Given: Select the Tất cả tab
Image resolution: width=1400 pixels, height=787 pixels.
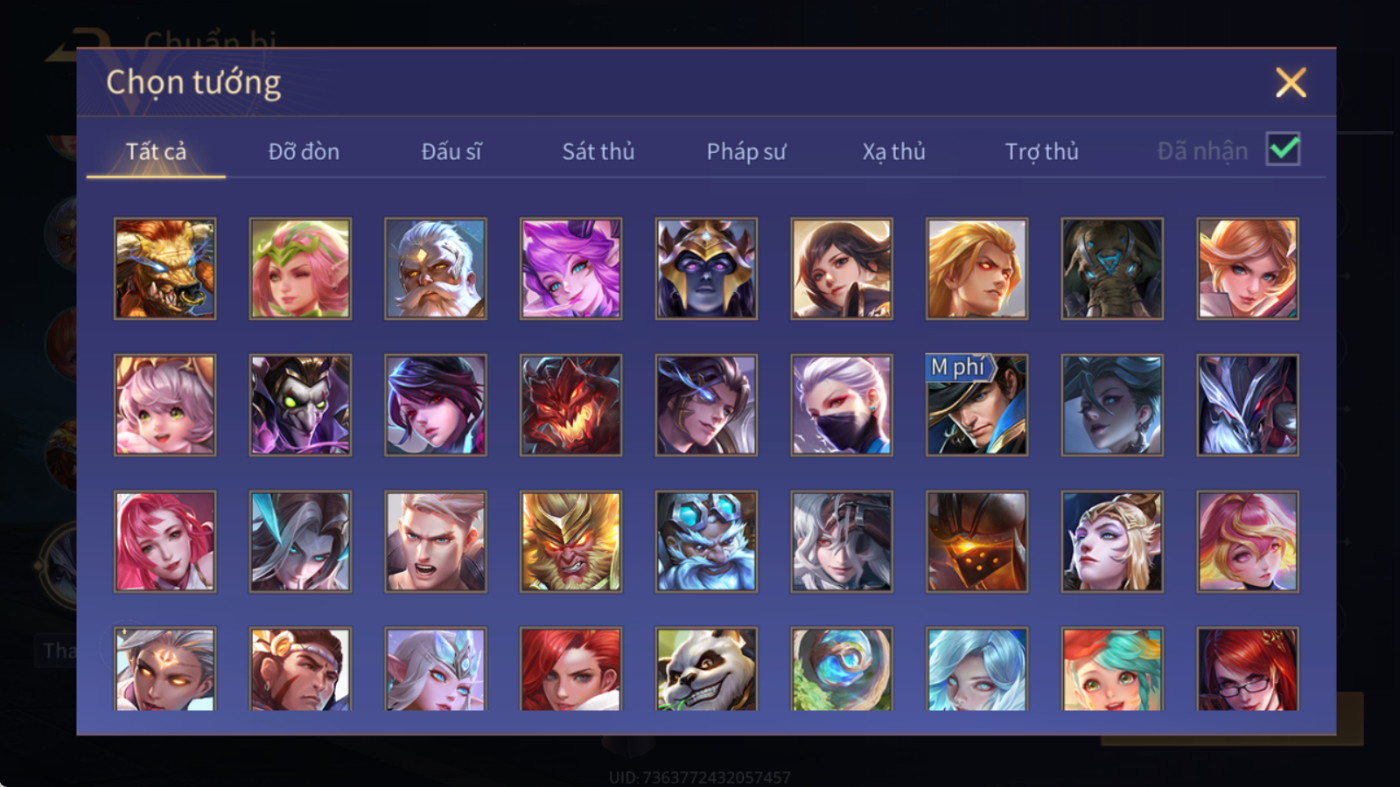Looking at the screenshot, I should [x=156, y=152].
